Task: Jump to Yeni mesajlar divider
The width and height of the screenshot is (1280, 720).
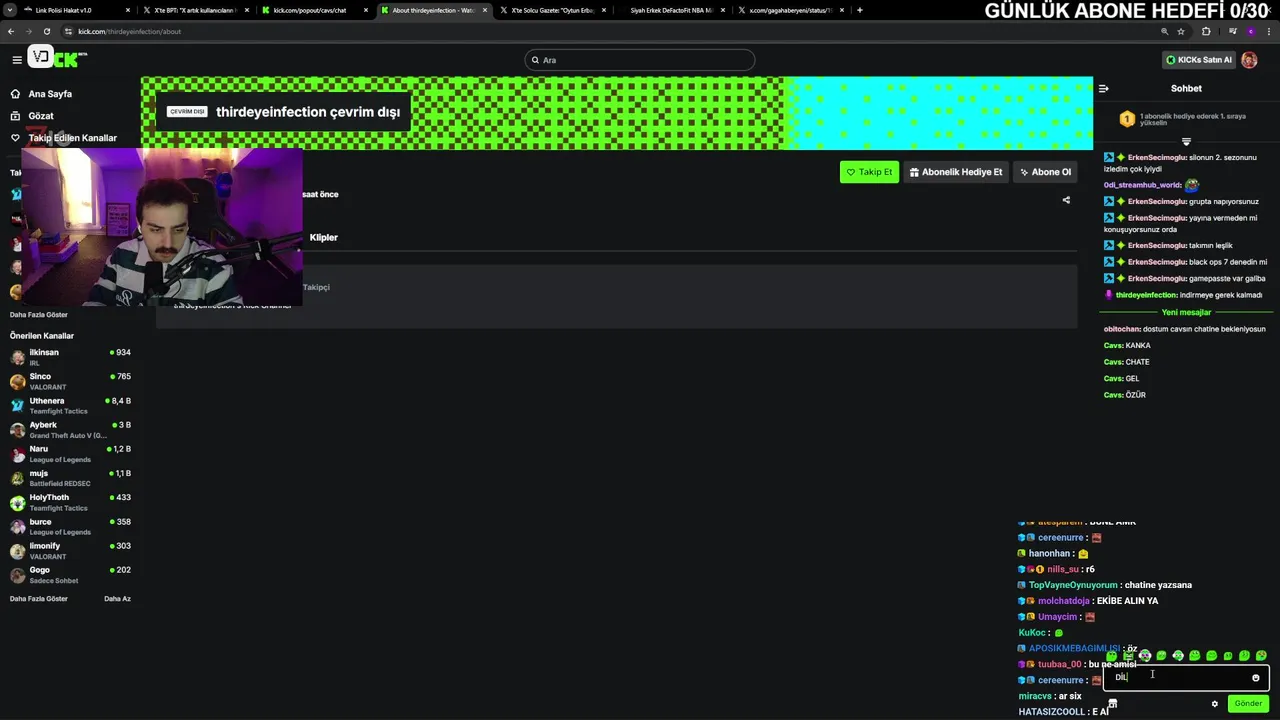Action: tap(1186, 312)
